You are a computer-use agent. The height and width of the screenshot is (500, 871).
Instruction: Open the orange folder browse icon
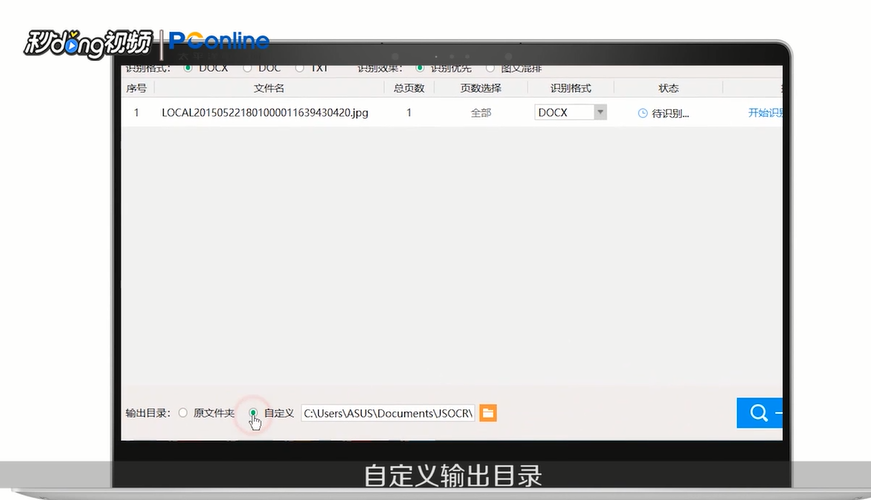coord(488,413)
